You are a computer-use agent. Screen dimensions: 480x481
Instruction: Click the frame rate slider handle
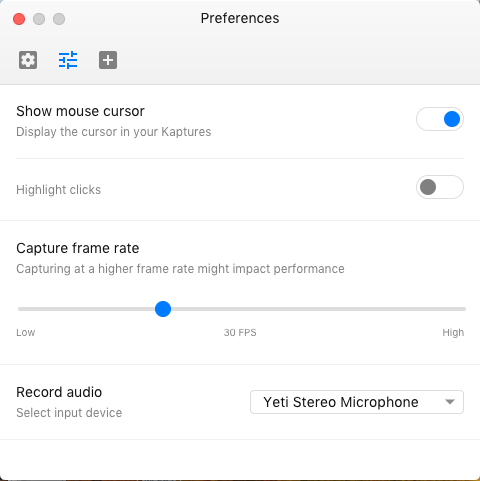163,309
